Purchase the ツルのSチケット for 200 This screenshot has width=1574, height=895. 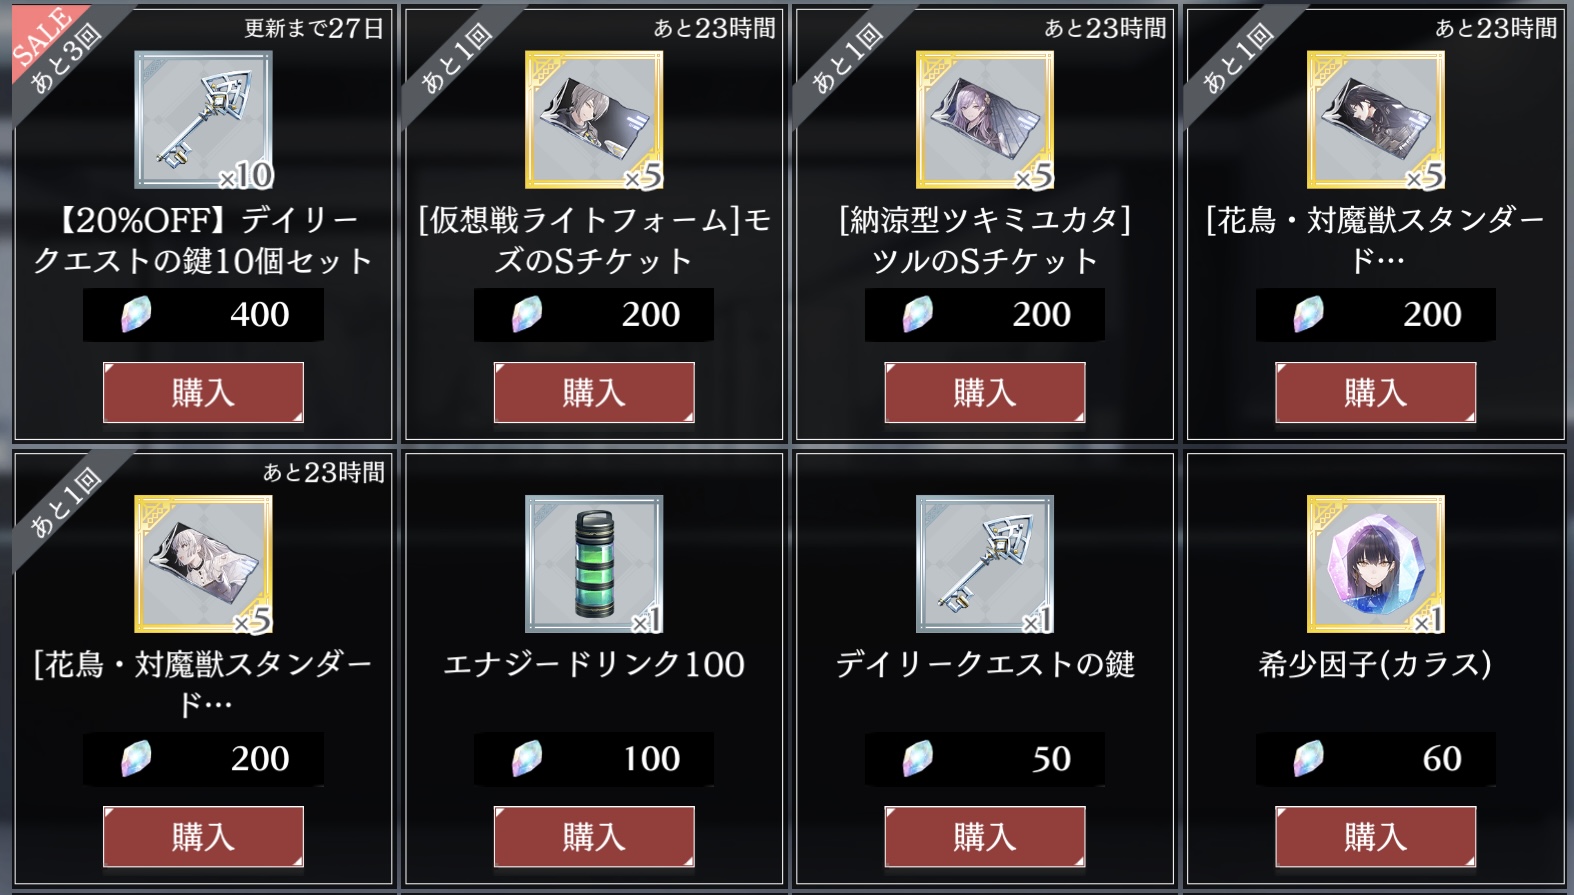(985, 392)
